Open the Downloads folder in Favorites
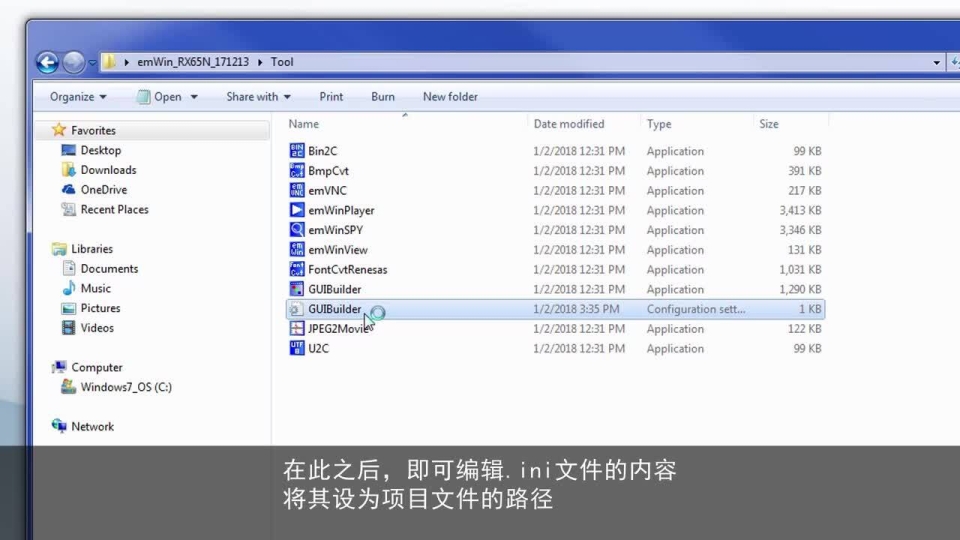Viewport: 960px width, 540px height. 108,170
